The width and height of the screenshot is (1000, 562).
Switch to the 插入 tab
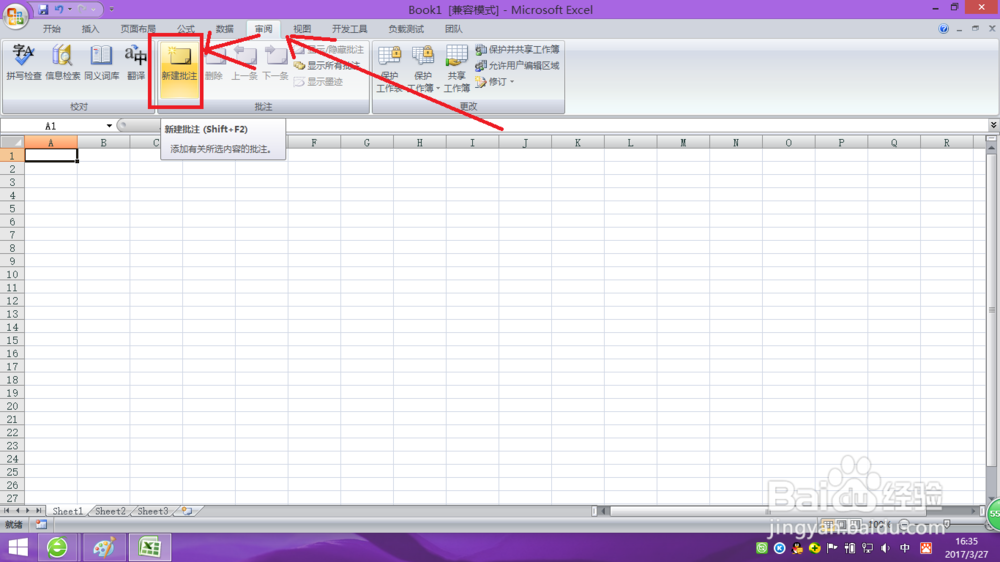[x=91, y=29]
